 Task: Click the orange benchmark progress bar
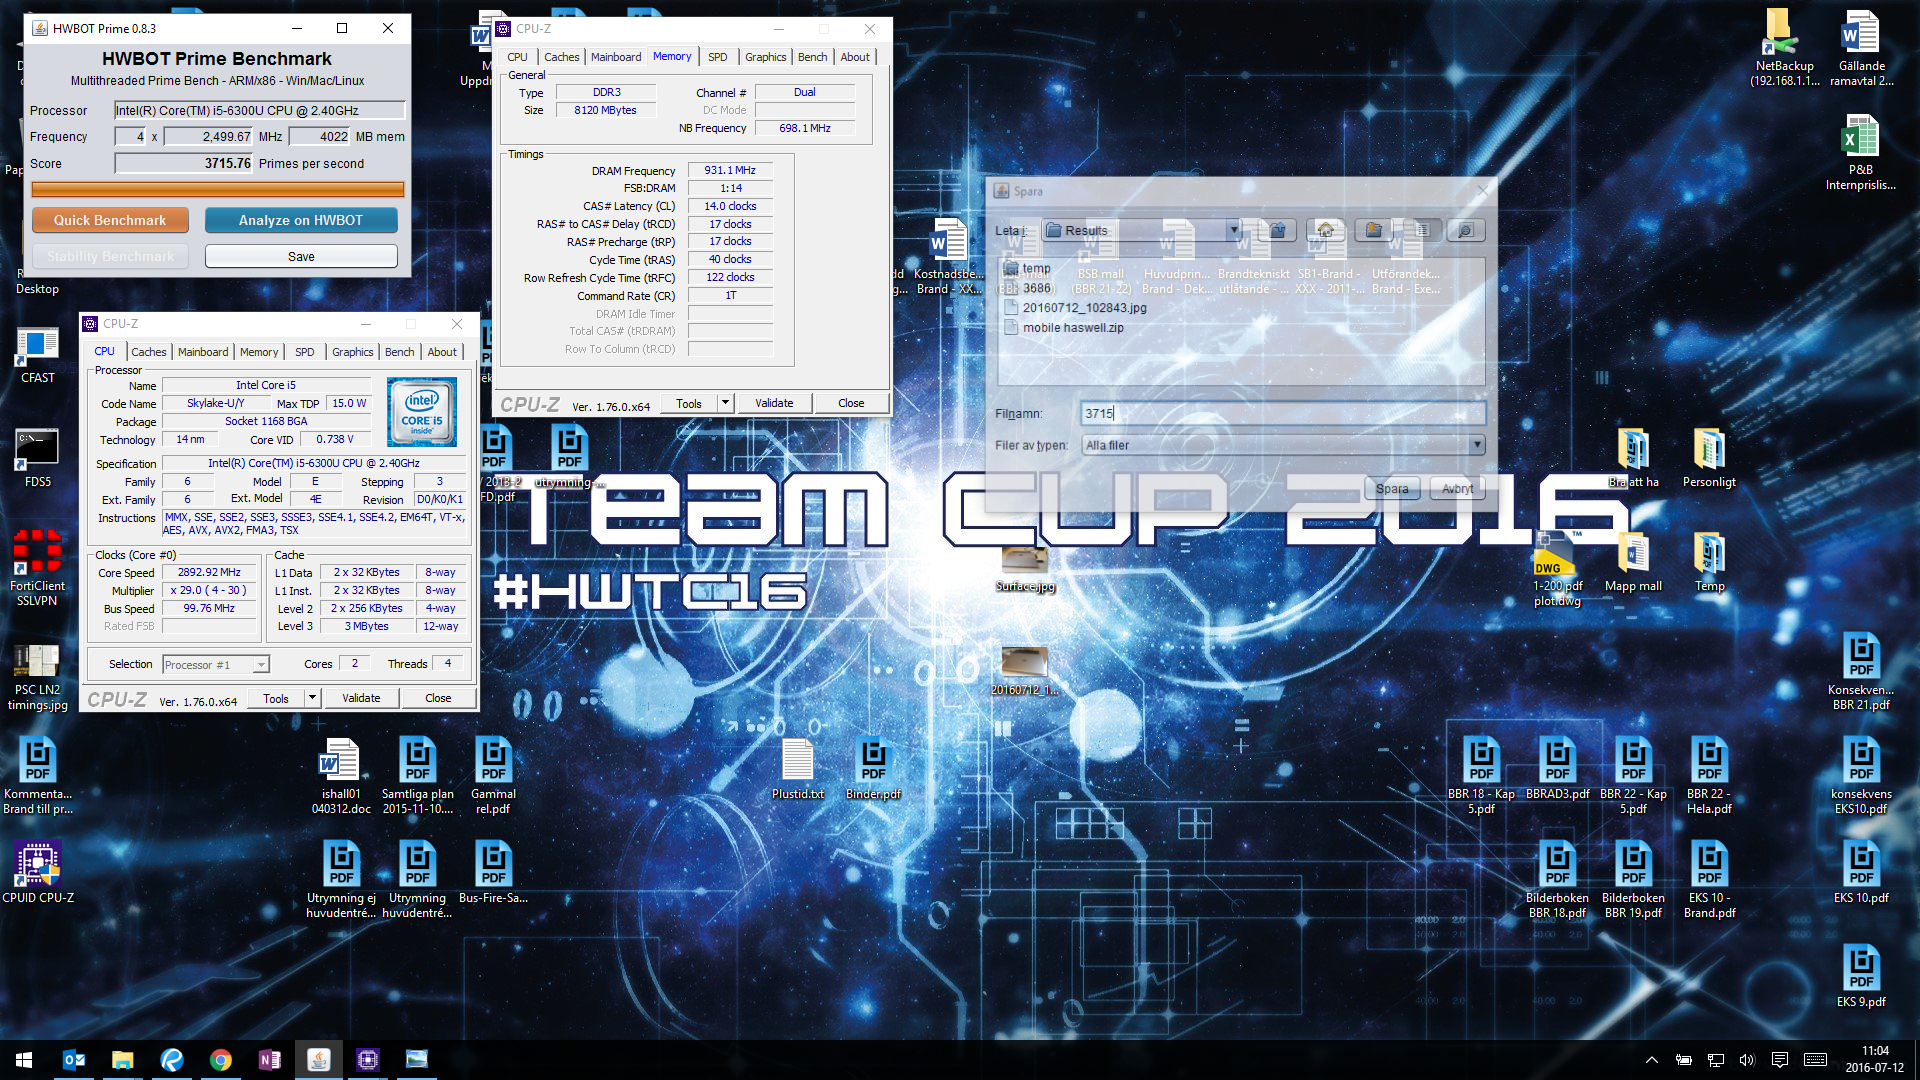pos(217,189)
